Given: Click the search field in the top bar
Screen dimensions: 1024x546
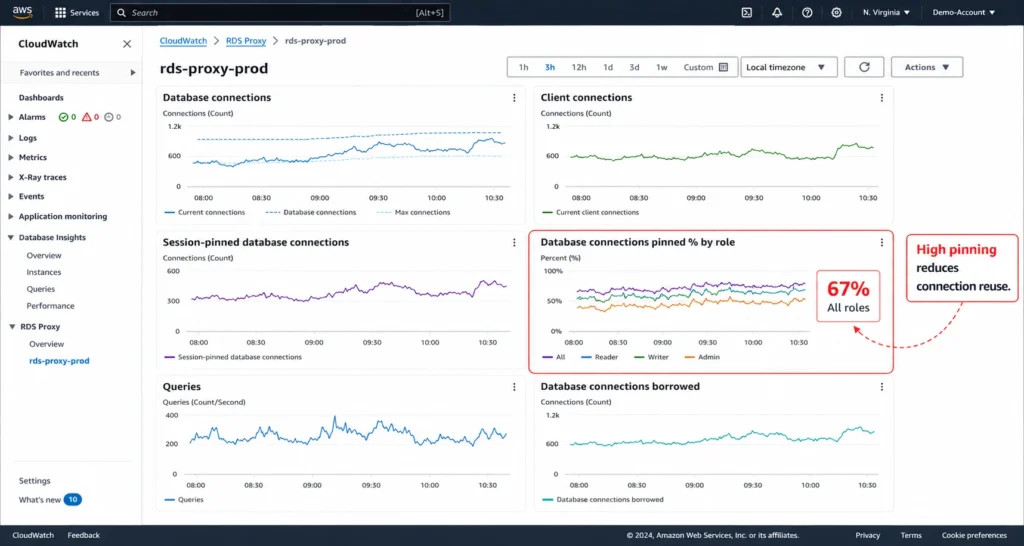Looking at the screenshot, I should (x=280, y=12).
